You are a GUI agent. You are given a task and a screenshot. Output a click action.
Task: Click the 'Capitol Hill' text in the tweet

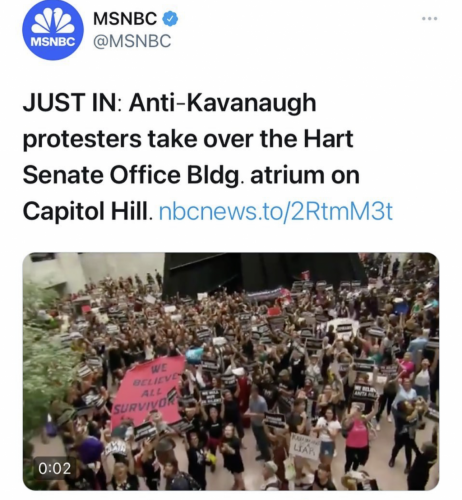tap(86, 211)
